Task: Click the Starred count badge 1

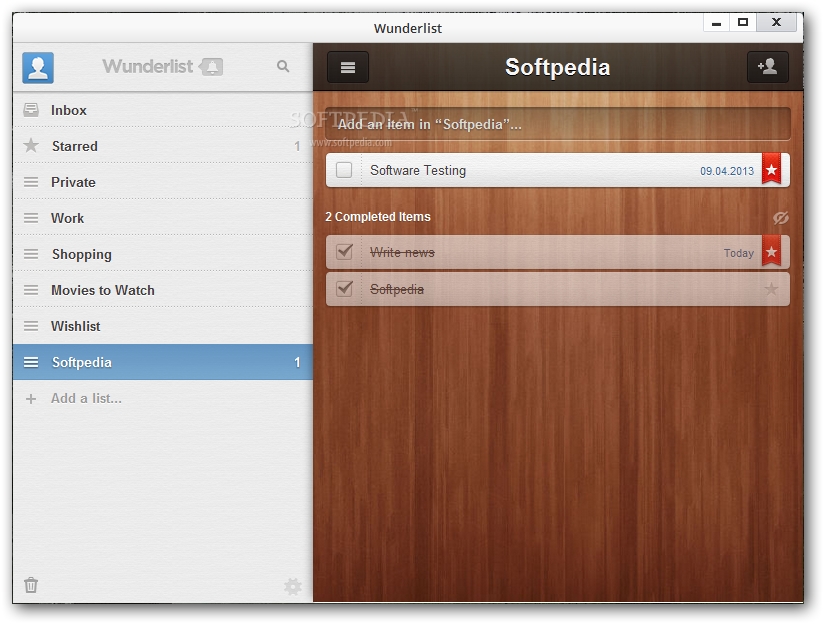Action: [297, 146]
